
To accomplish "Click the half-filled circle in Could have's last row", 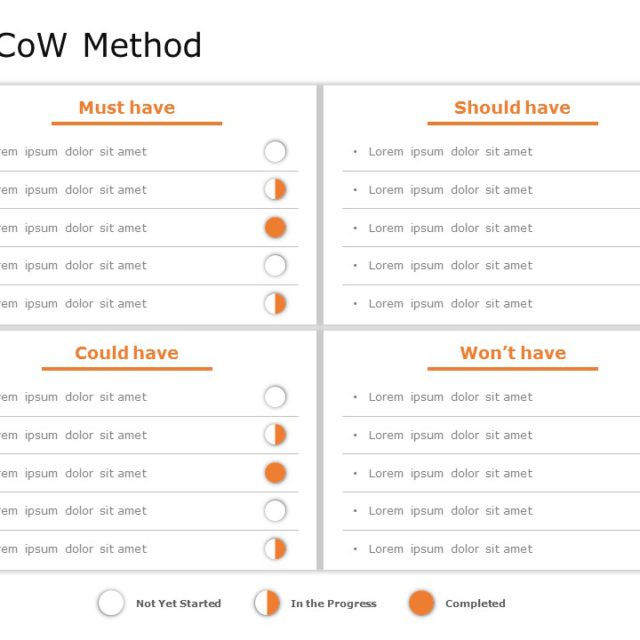I will coord(275,549).
